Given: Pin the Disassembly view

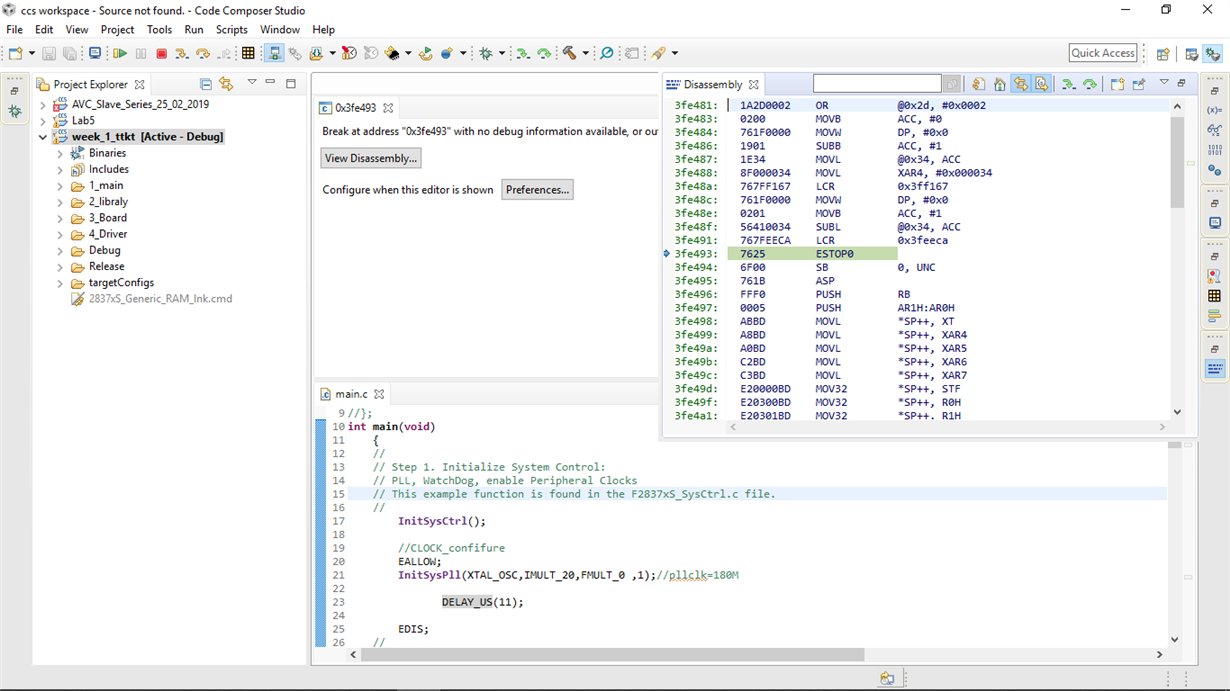Looking at the screenshot, I should tap(1137, 84).
